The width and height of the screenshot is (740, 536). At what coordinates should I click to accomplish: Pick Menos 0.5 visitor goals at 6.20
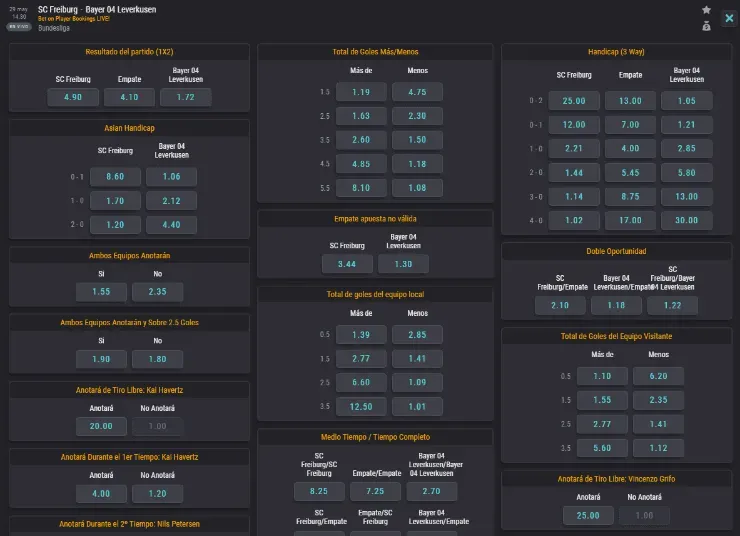pyautogui.click(x=658, y=376)
